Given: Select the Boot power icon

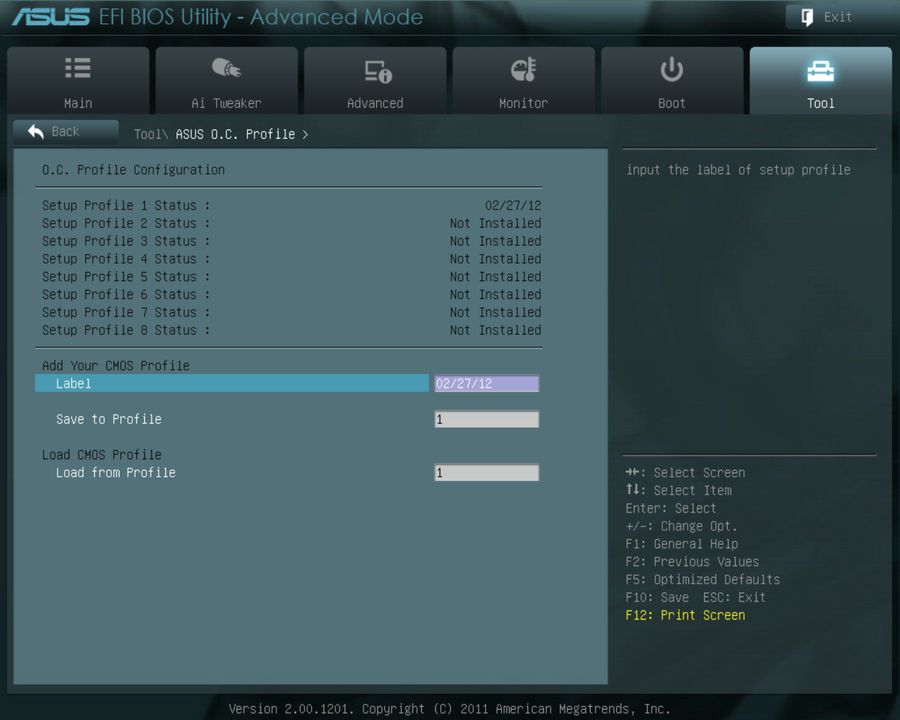Looking at the screenshot, I should 671,68.
